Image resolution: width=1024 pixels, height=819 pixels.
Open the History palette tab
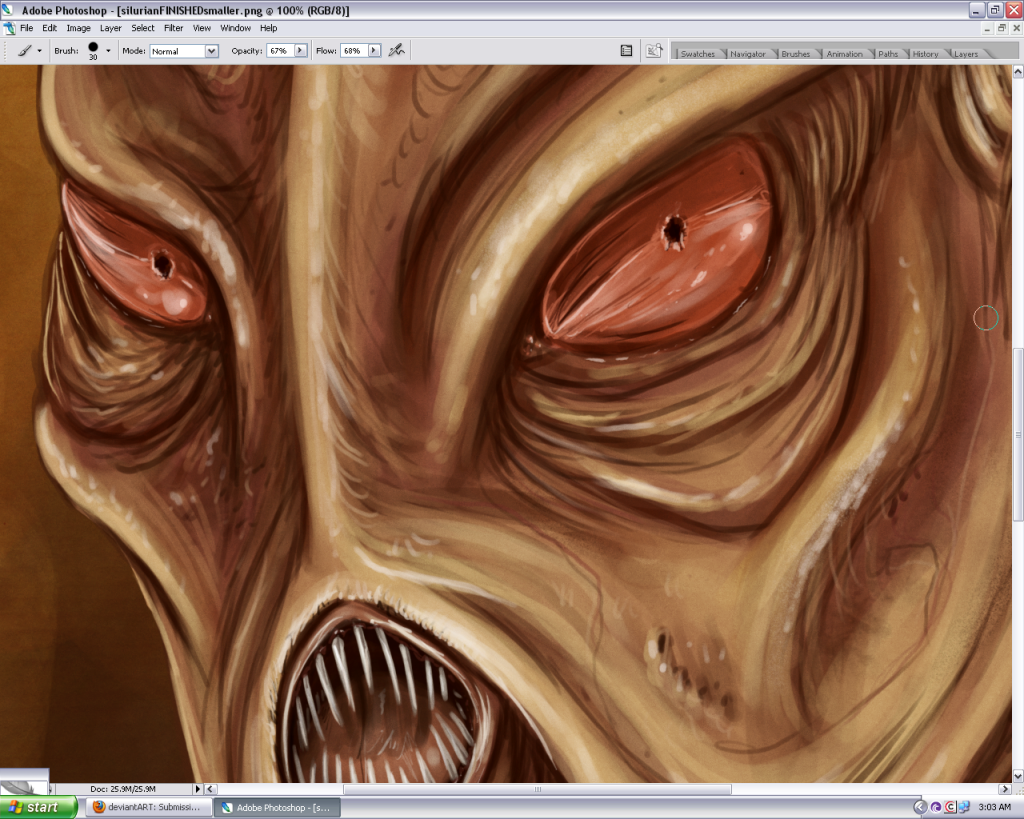[925, 54]
